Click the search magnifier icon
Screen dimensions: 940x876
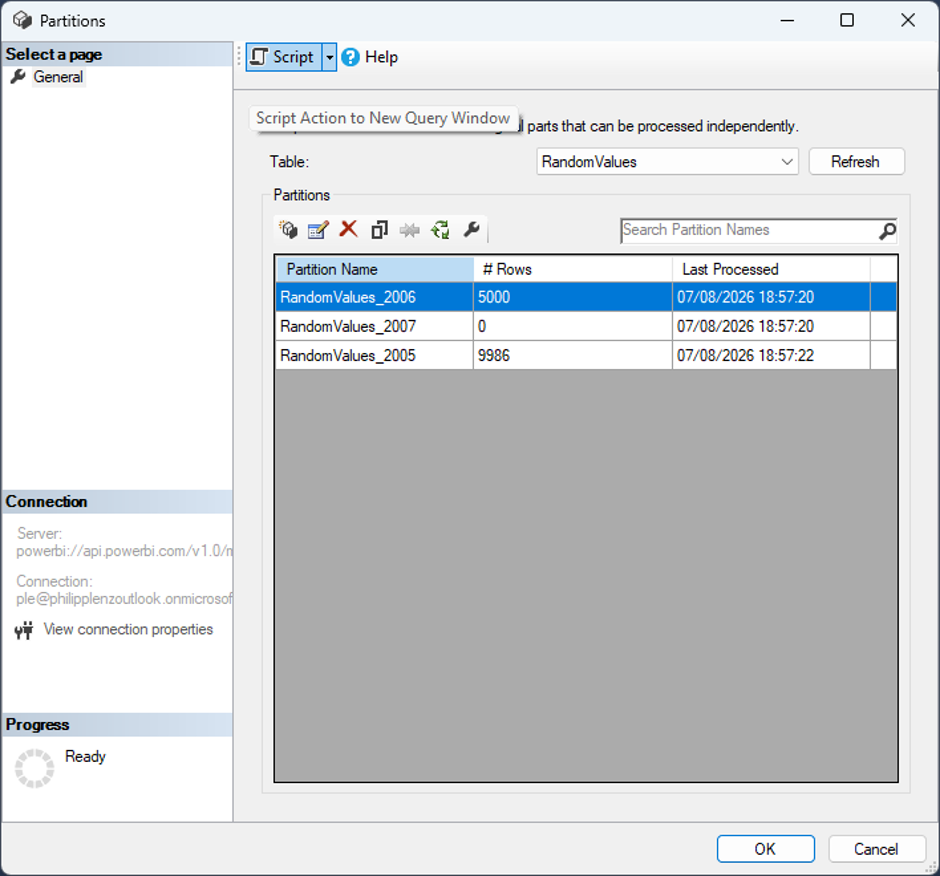pos(887,231)
